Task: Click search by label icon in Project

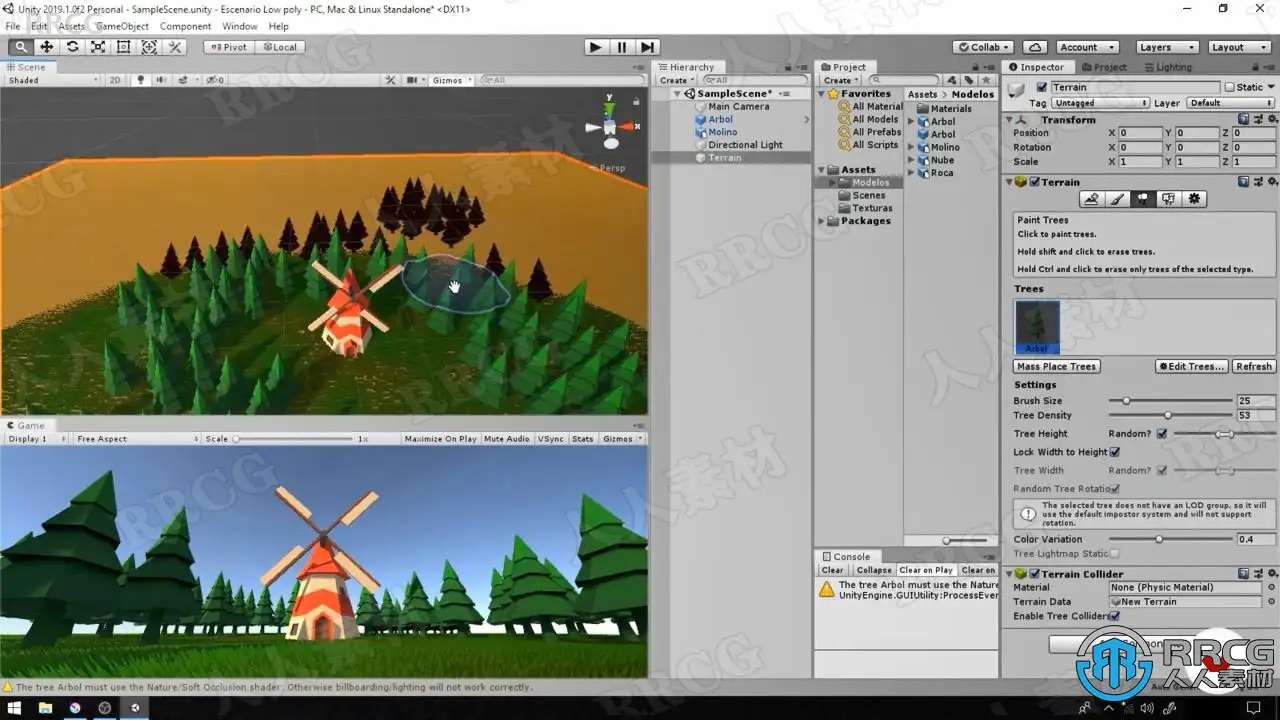Action: (x=968, y=80)
